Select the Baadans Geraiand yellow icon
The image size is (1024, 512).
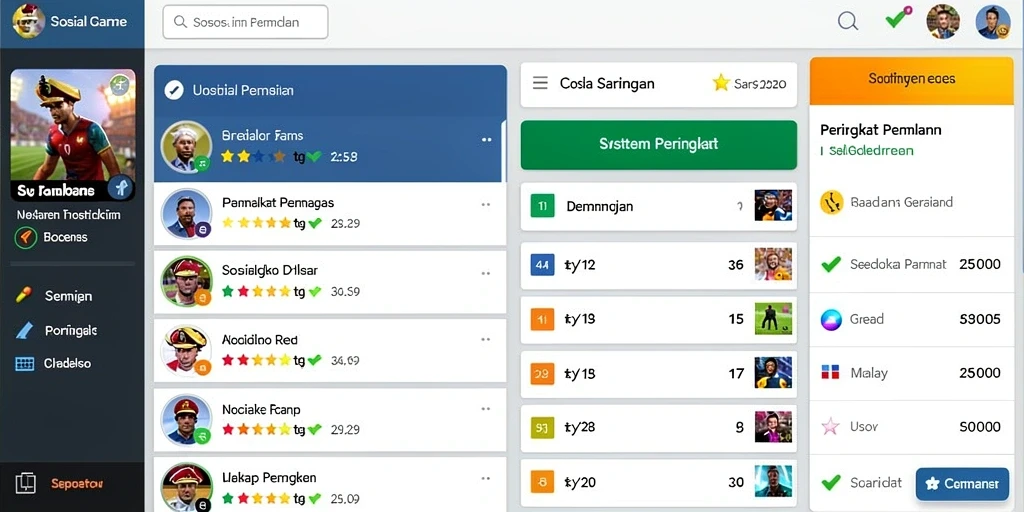point(831,202)
